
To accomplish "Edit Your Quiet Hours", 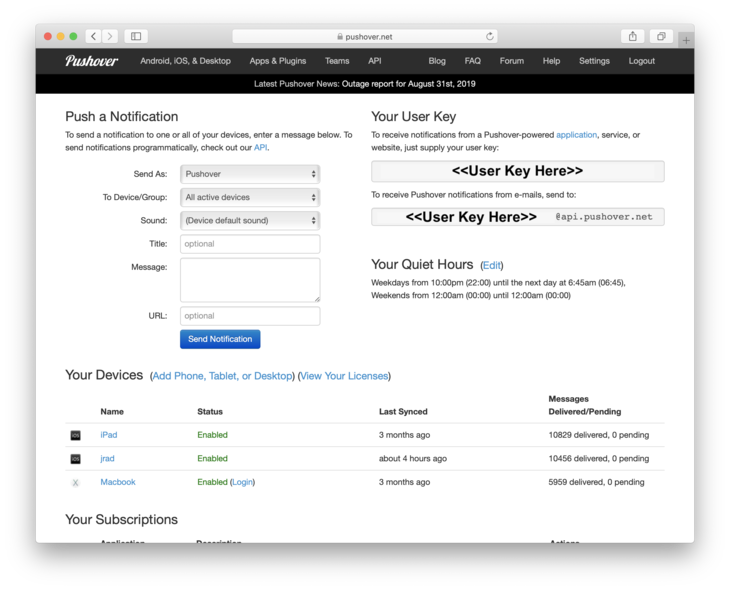I will [x=492, y=265].
